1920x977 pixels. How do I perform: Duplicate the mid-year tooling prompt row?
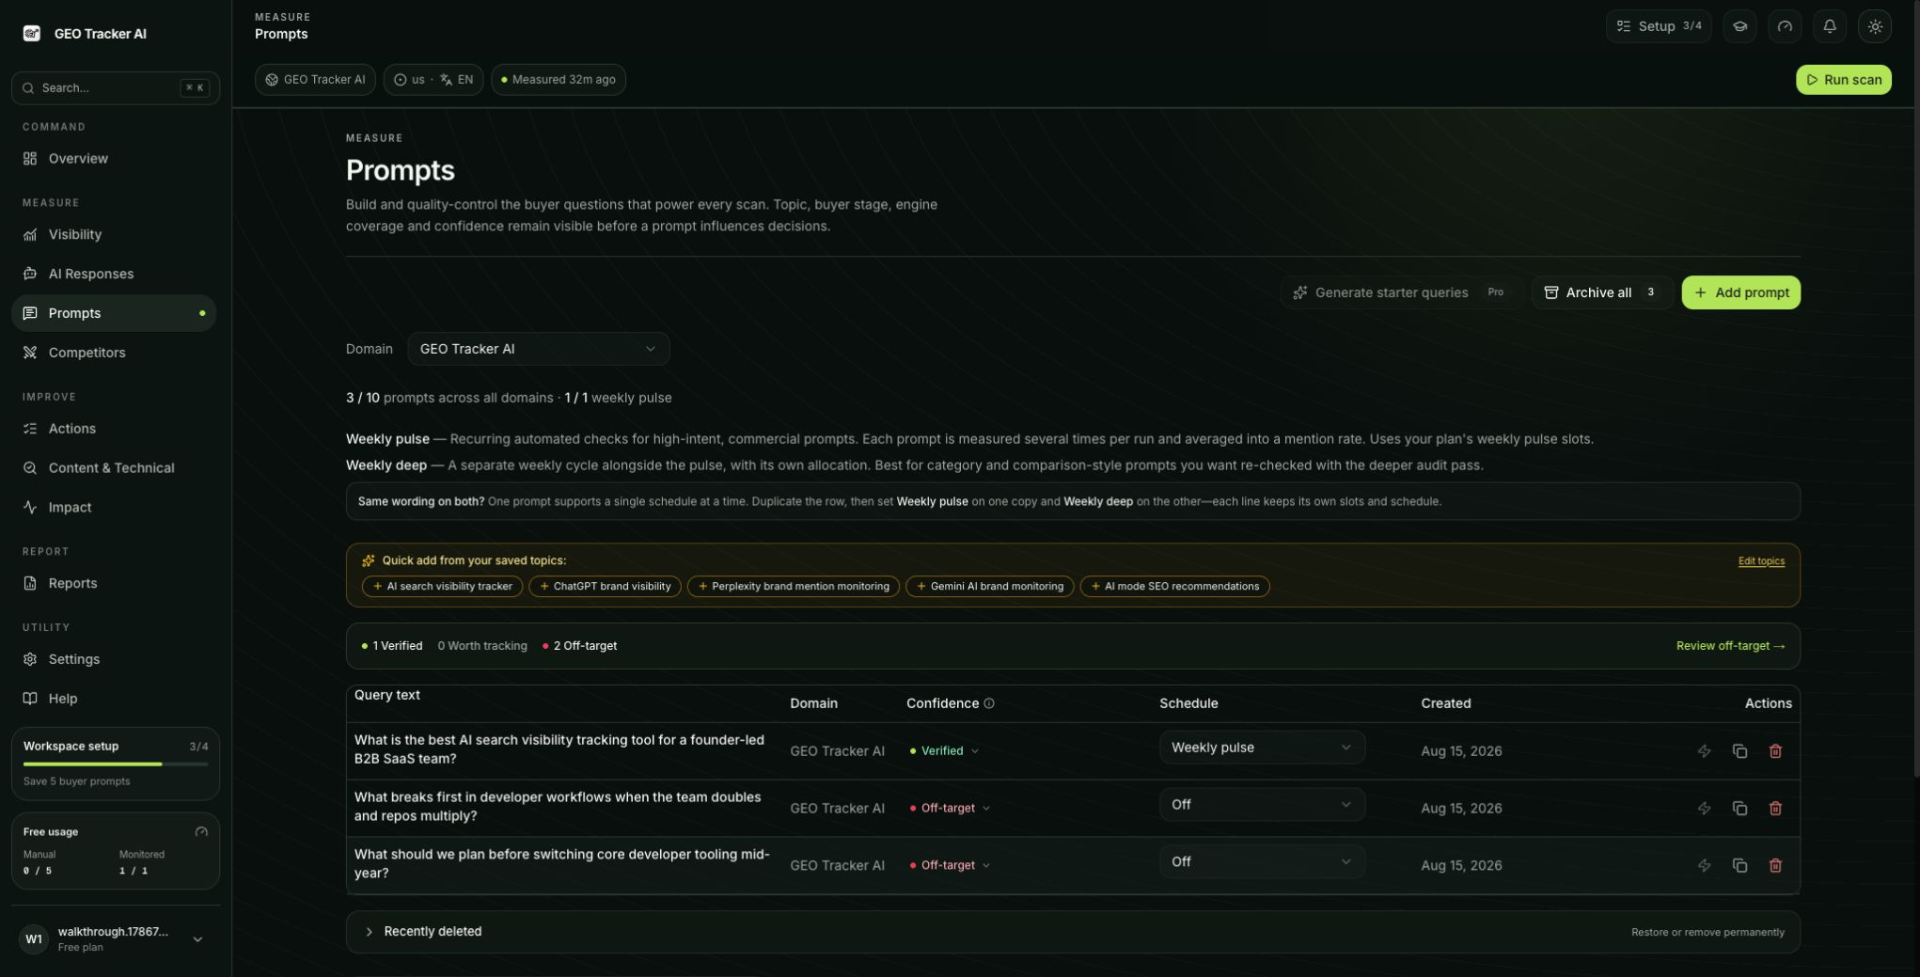tap(1740, 865)
